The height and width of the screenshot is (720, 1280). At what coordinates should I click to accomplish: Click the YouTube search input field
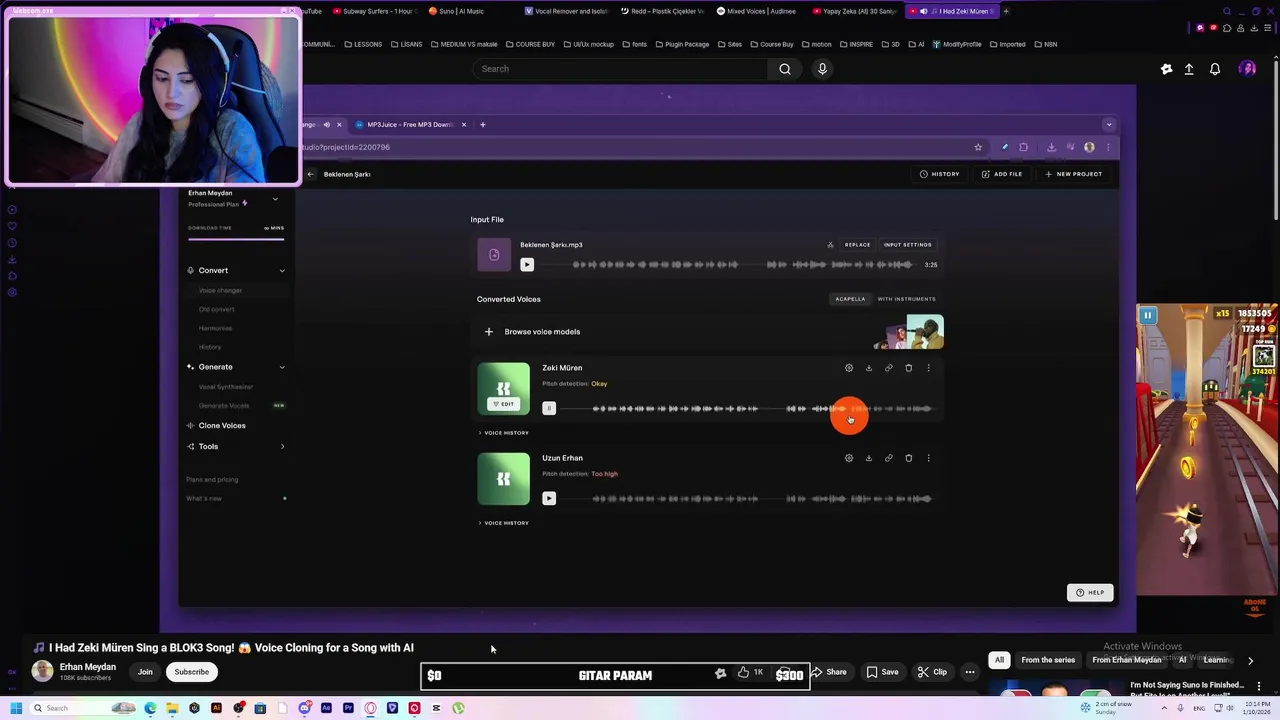(x=620, y=69)
